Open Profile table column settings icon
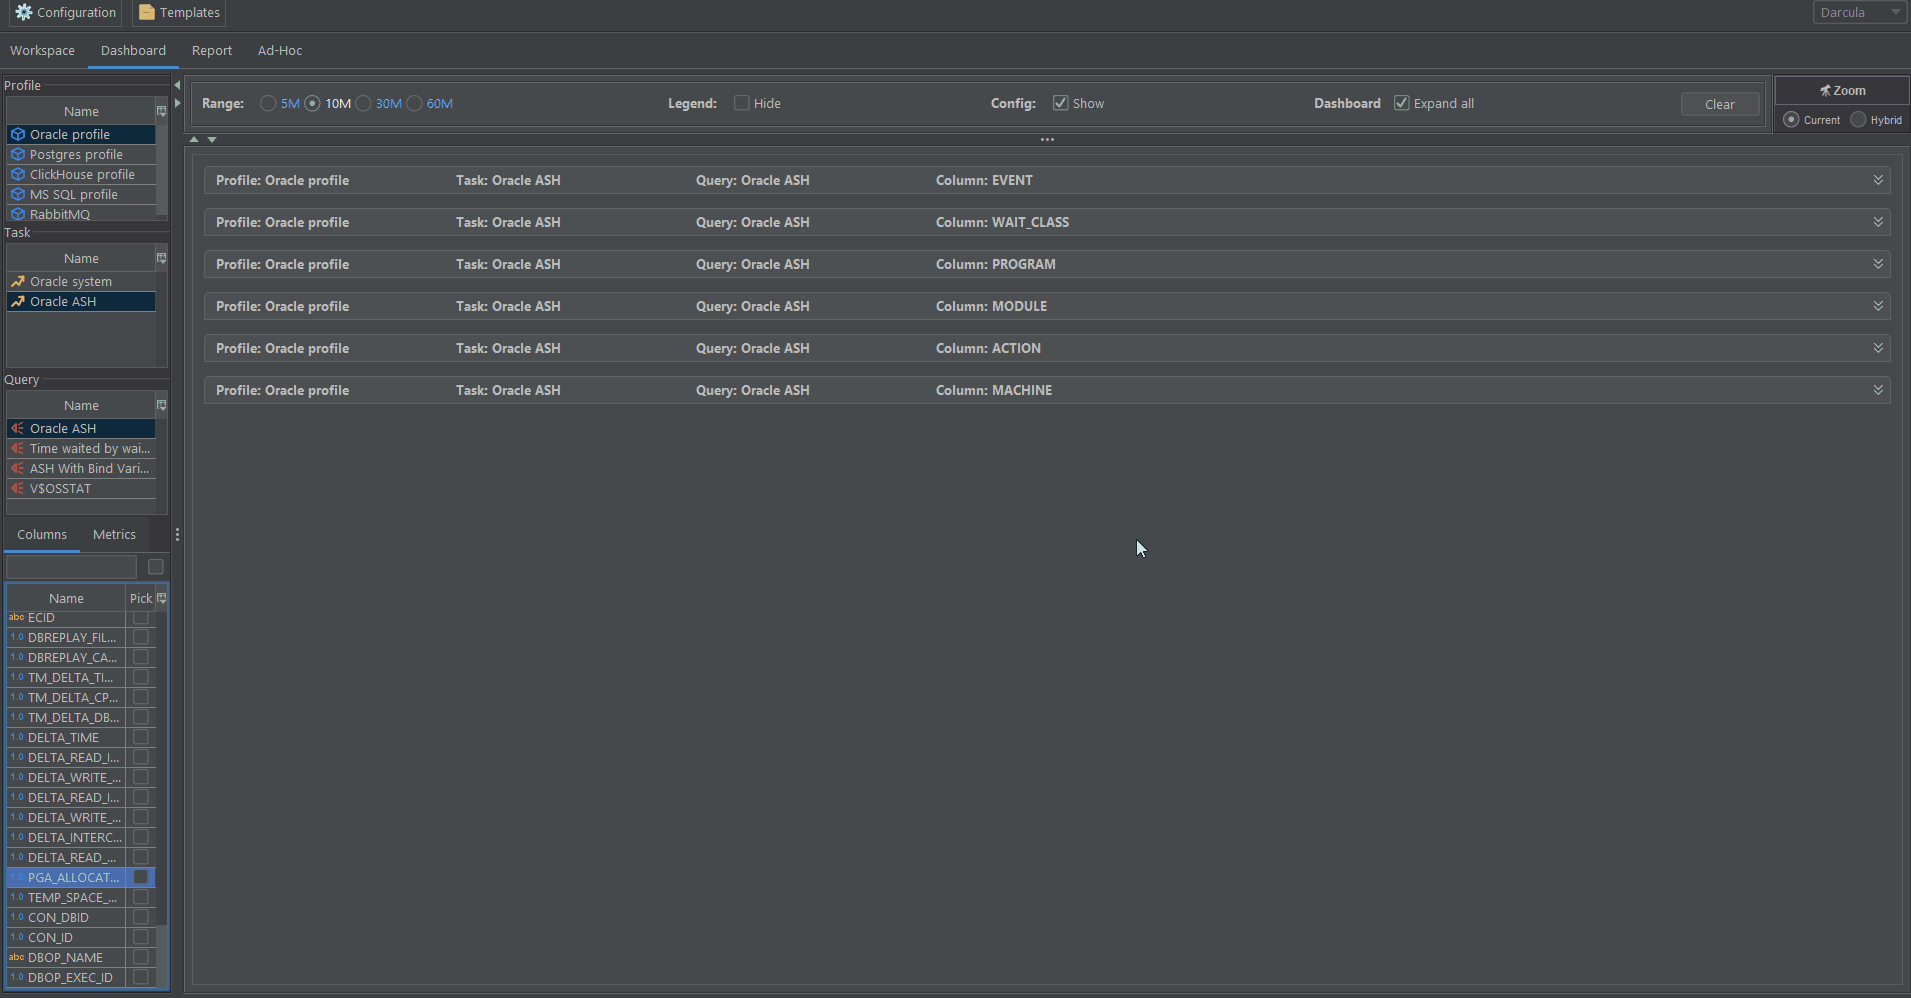The width and height of the screenshot is (1911, 998). (x=161, y=111)
